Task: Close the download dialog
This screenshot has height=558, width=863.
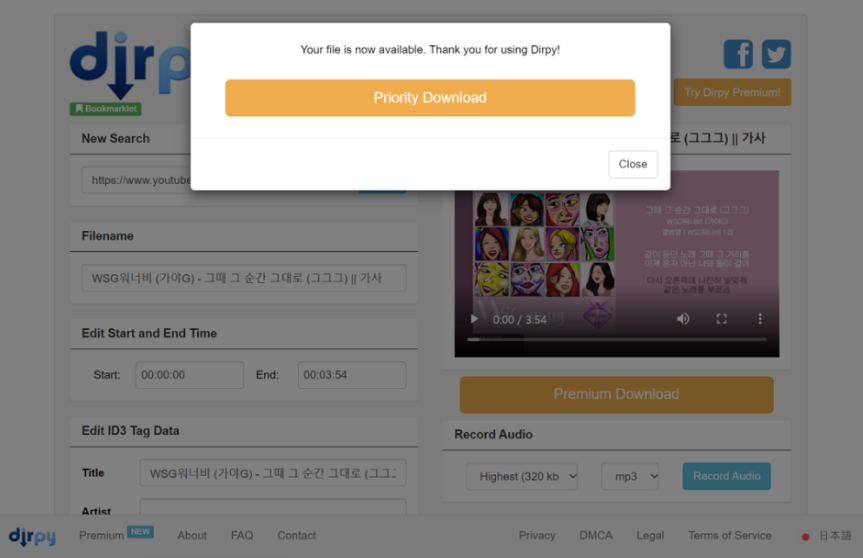Action: coord(633,164)
